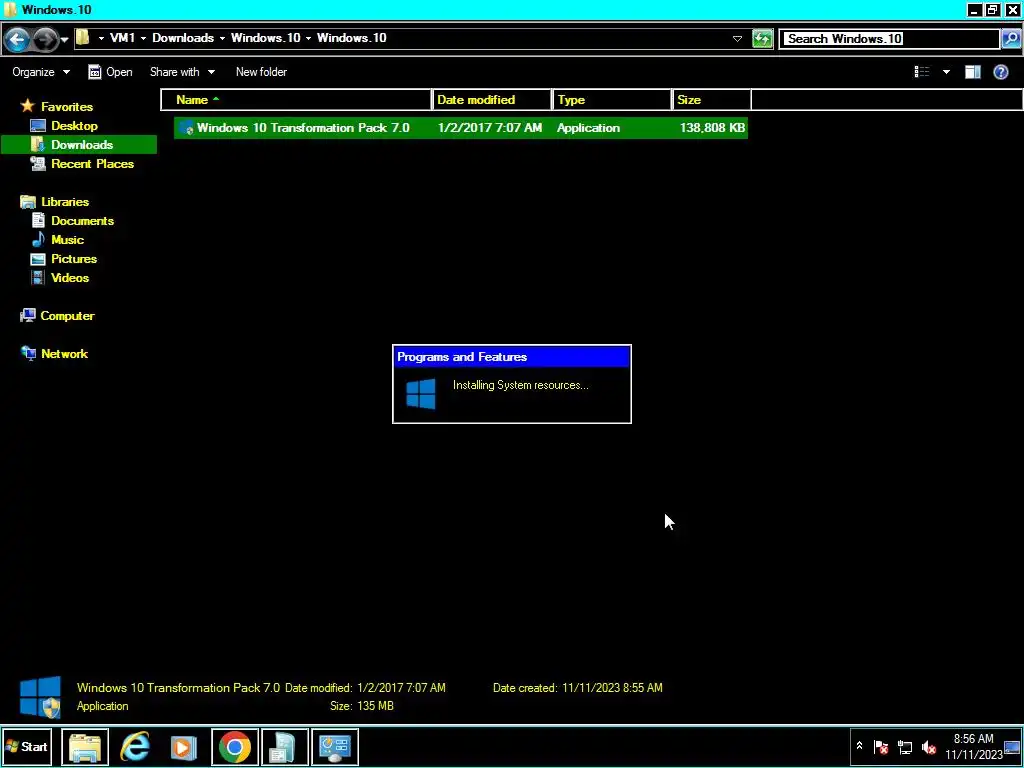
Task: Launch Google Chrome from taskbar
Action: (235, 746)
